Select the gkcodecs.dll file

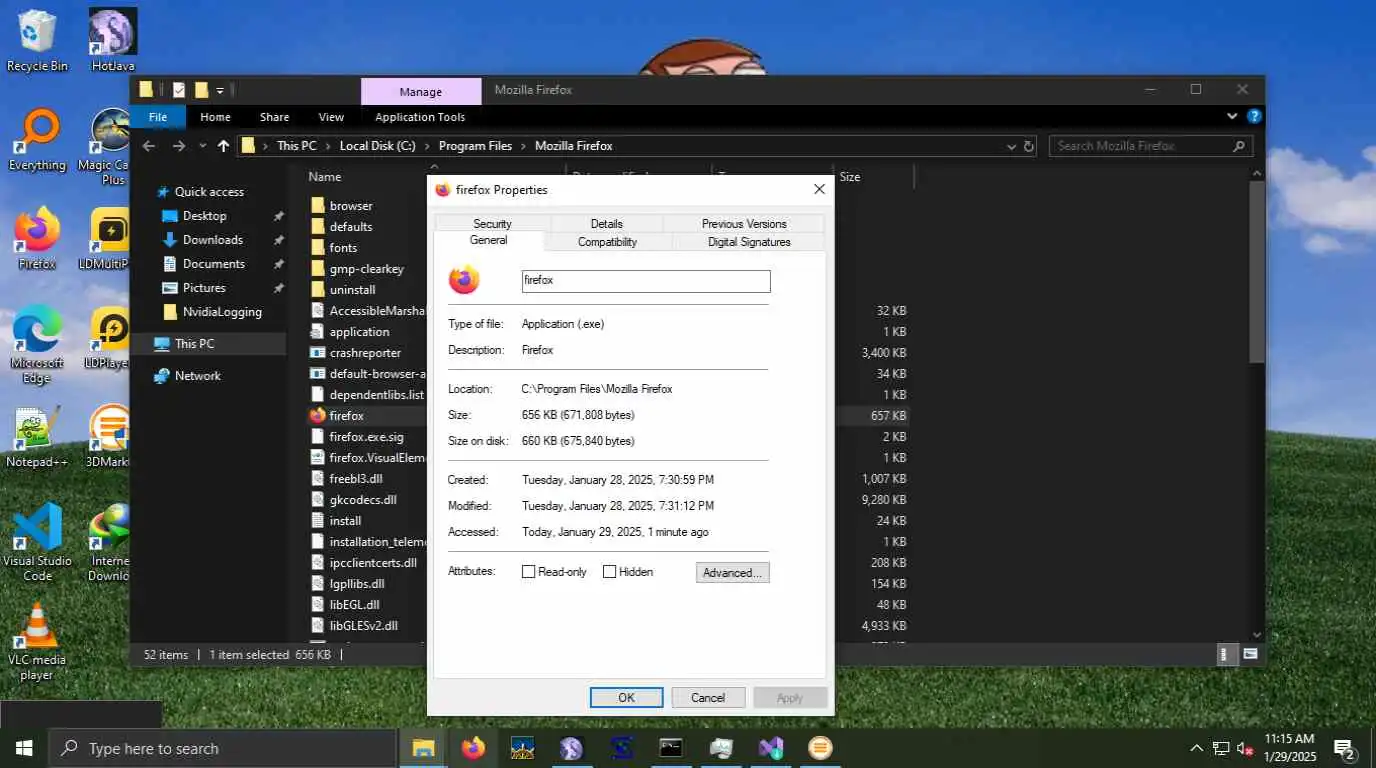[363, 500]
